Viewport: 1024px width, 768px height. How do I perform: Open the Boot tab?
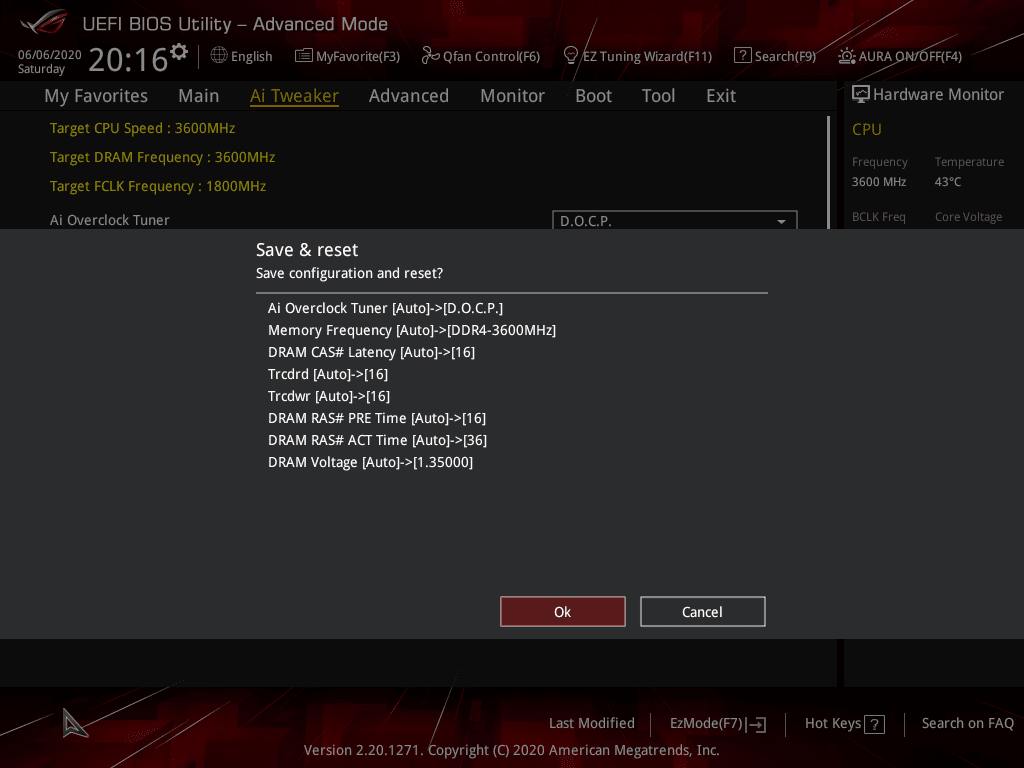pyautogui.click(x=593, y=96)
